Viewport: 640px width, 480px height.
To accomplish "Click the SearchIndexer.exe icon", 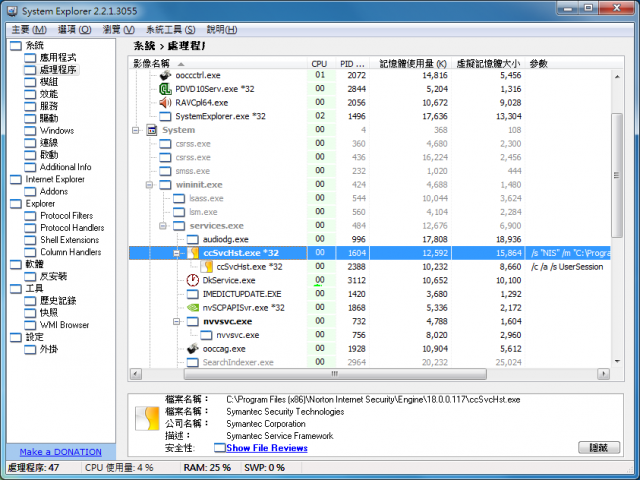I will pyautogui.click(x=193, y=362).
